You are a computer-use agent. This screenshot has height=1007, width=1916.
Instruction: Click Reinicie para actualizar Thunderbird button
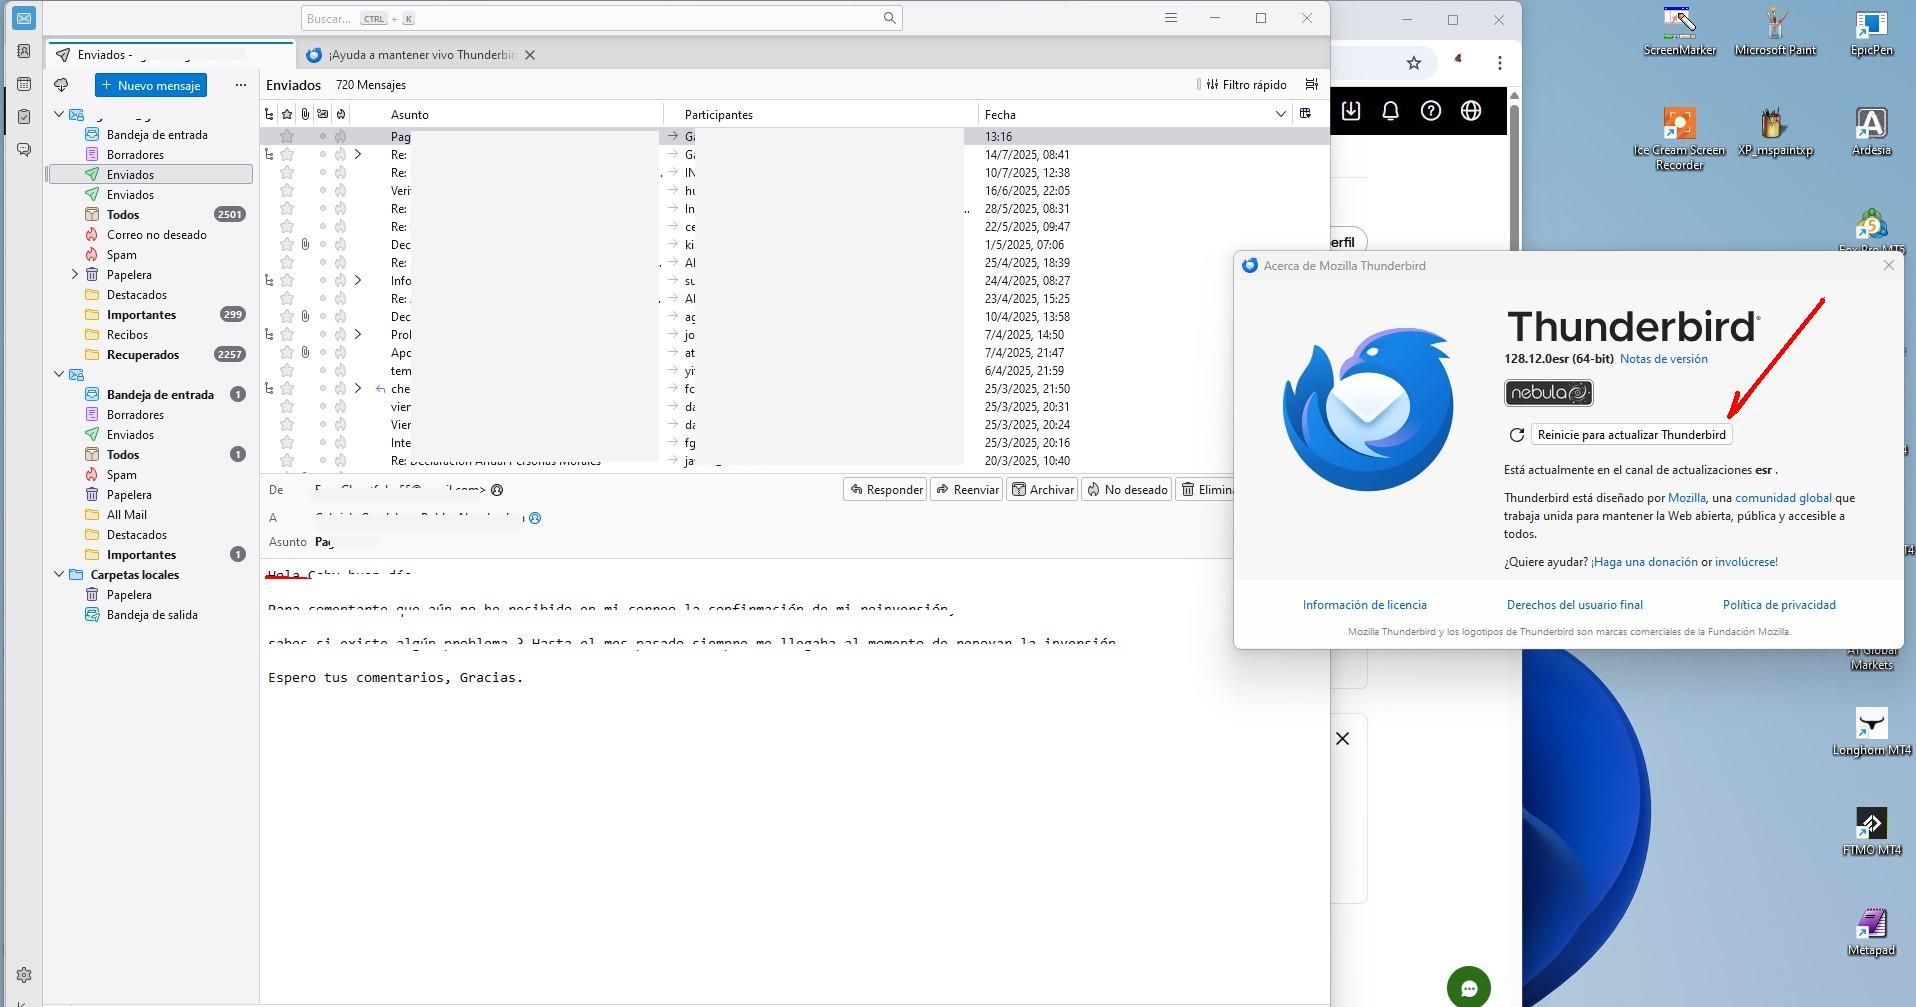pos(1631,435)
